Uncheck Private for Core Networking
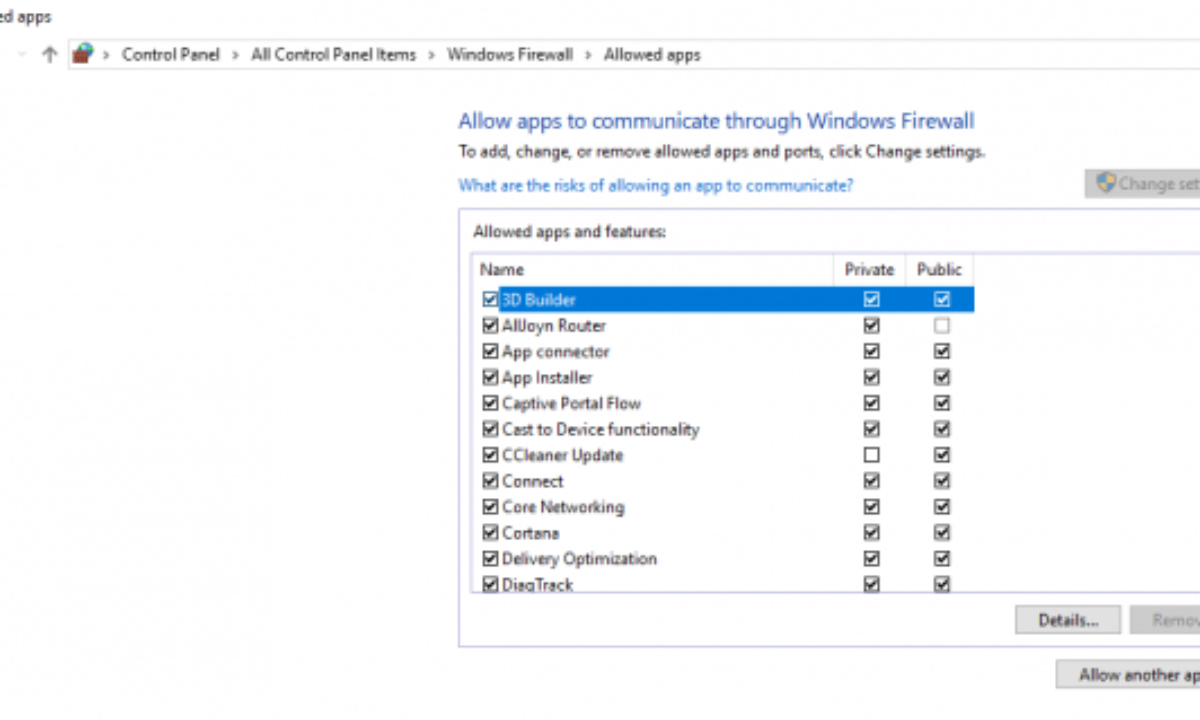This screenshot has width=1200, height=720. point(871,507)
